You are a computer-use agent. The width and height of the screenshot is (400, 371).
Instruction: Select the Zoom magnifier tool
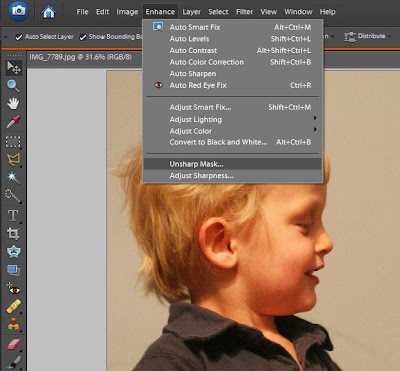(x=13, y=86)
